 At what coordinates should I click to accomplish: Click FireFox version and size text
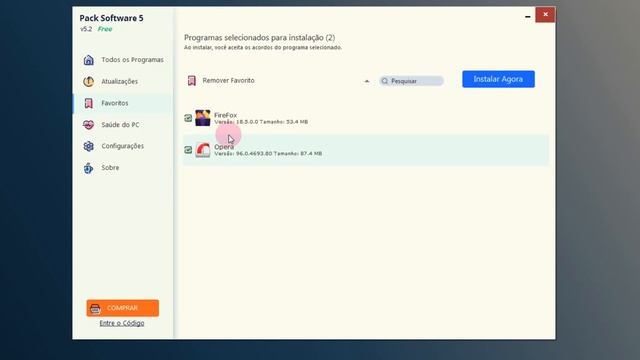pyautogui.click(x=261, y=122)
